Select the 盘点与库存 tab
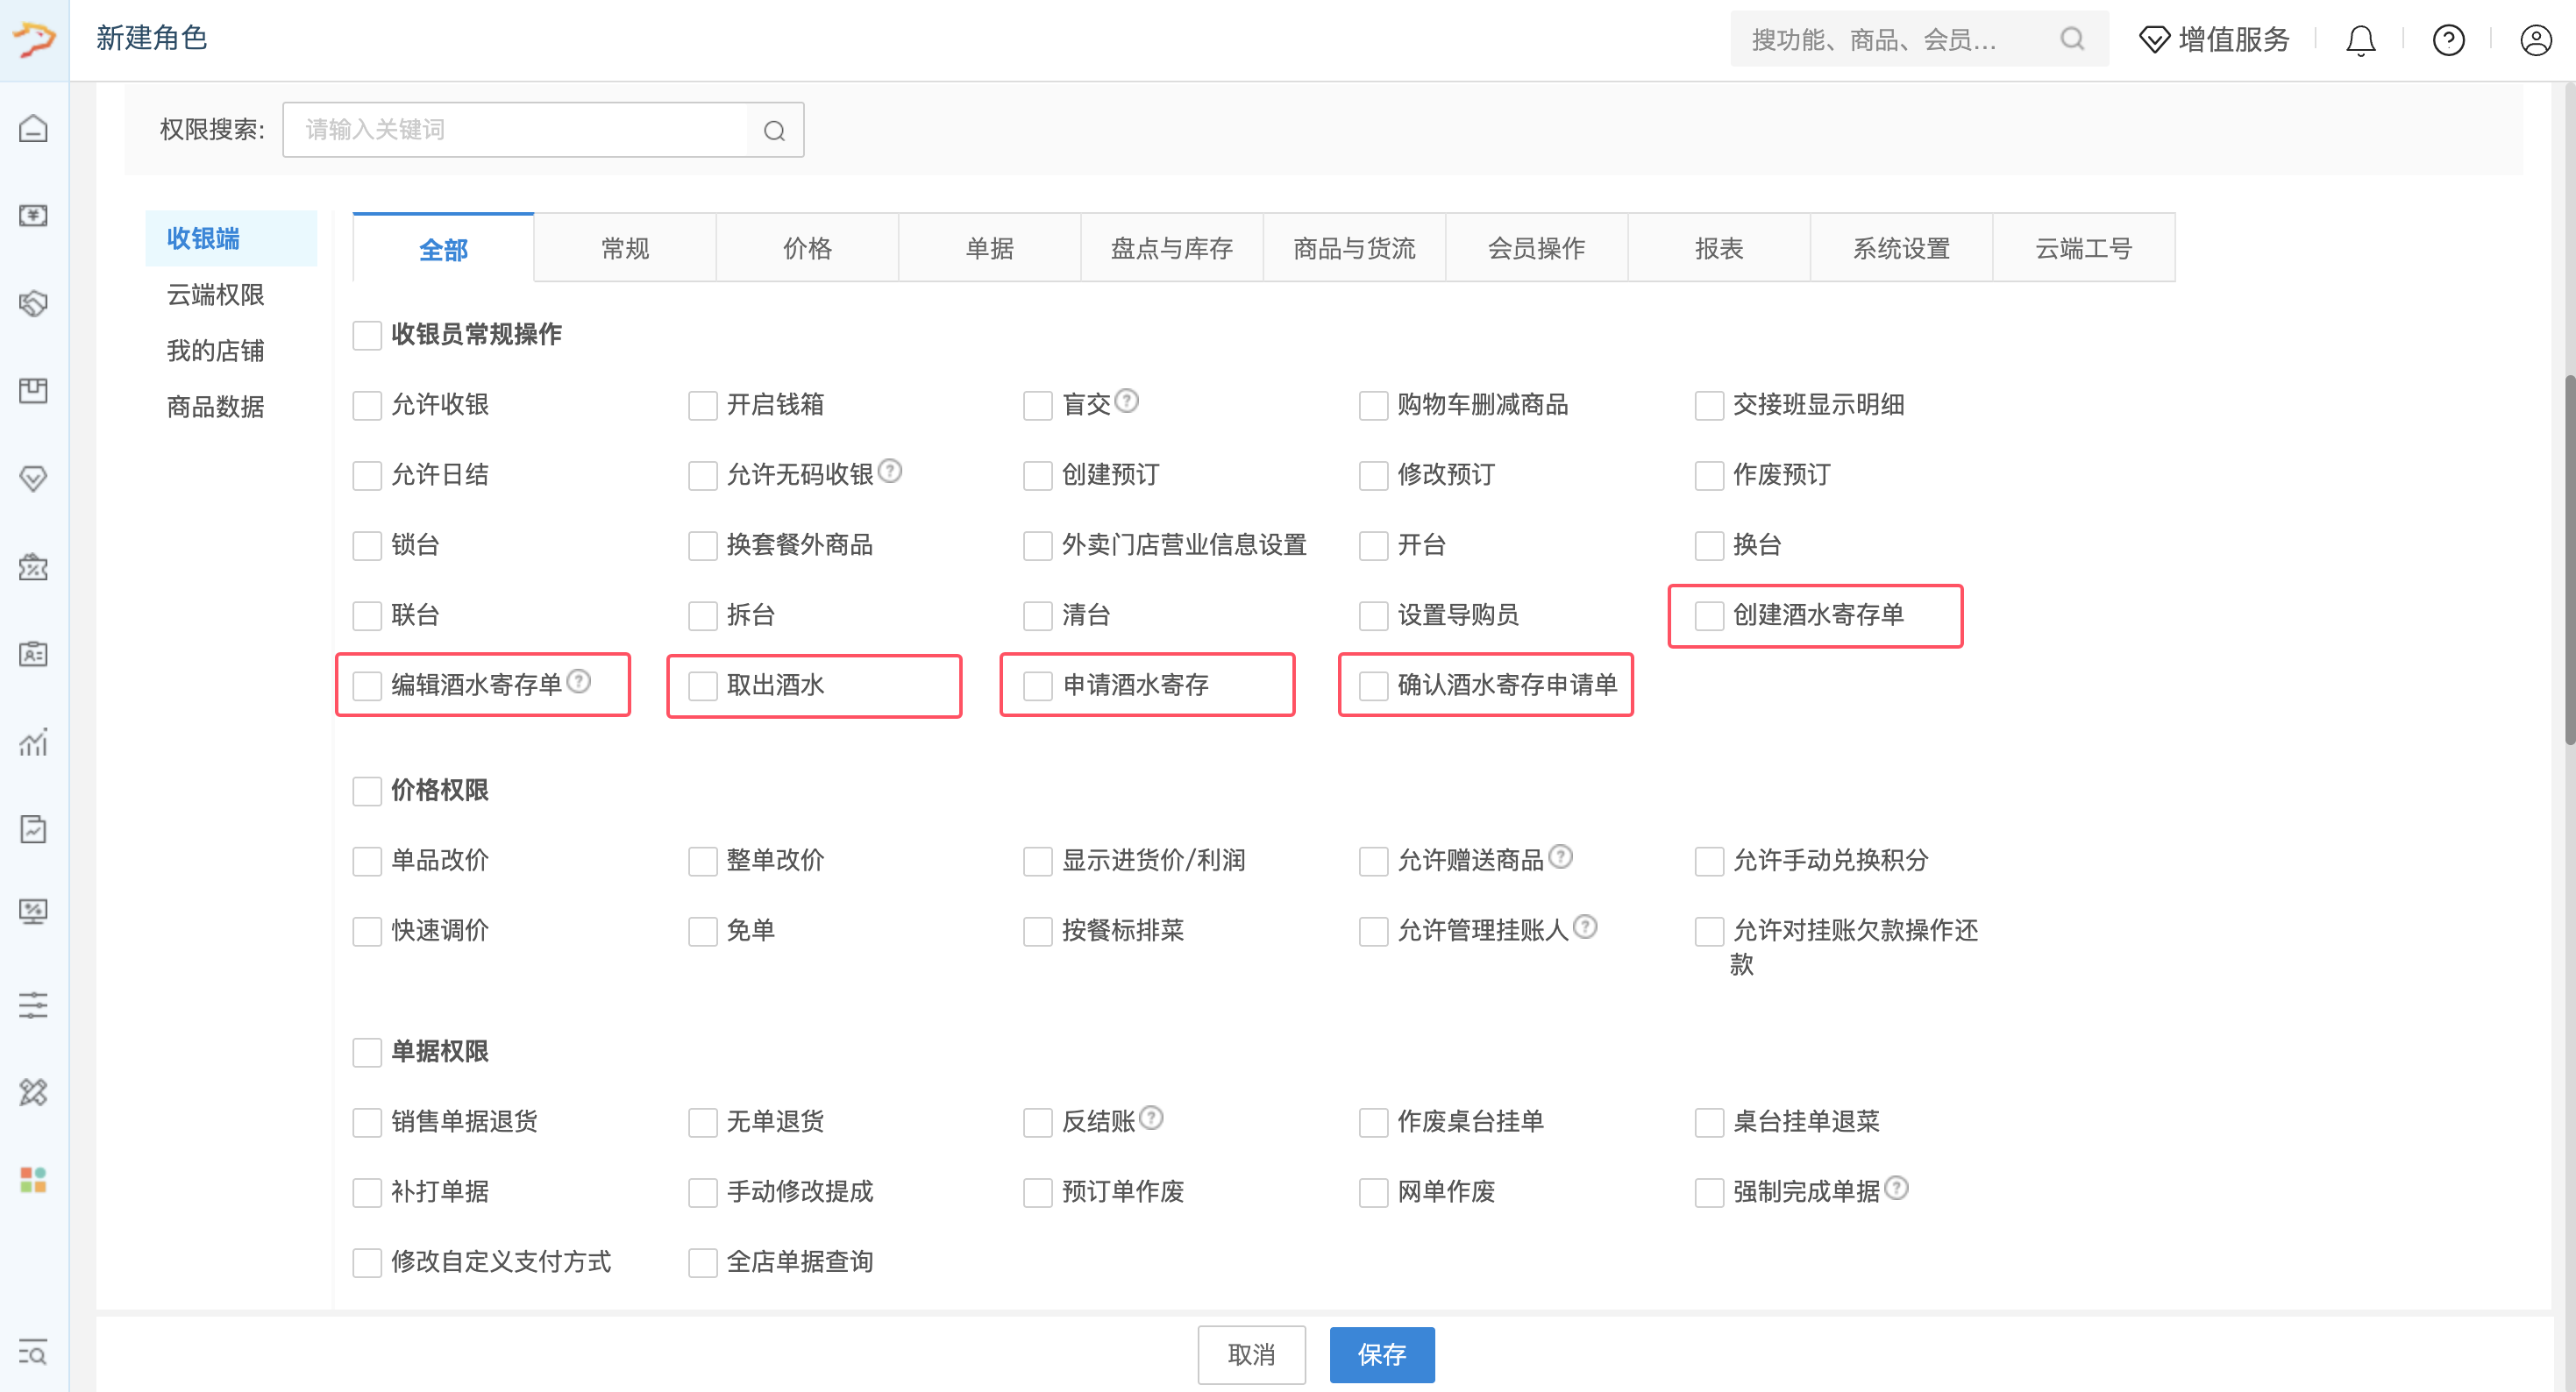This screenshot has width=2576, height=1392. pyautogui.click(x=1172, y=248)
